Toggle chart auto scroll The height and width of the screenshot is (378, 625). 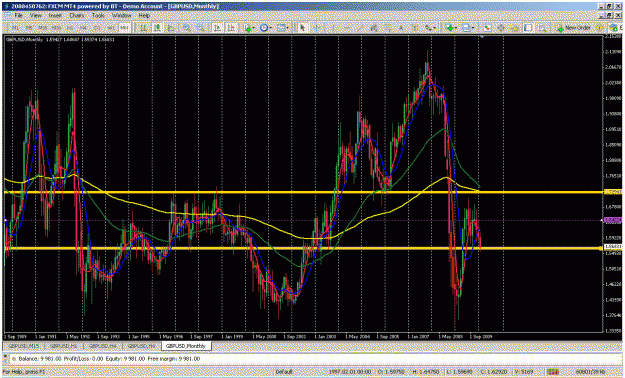pyautogui.click(x=218, y=28)
